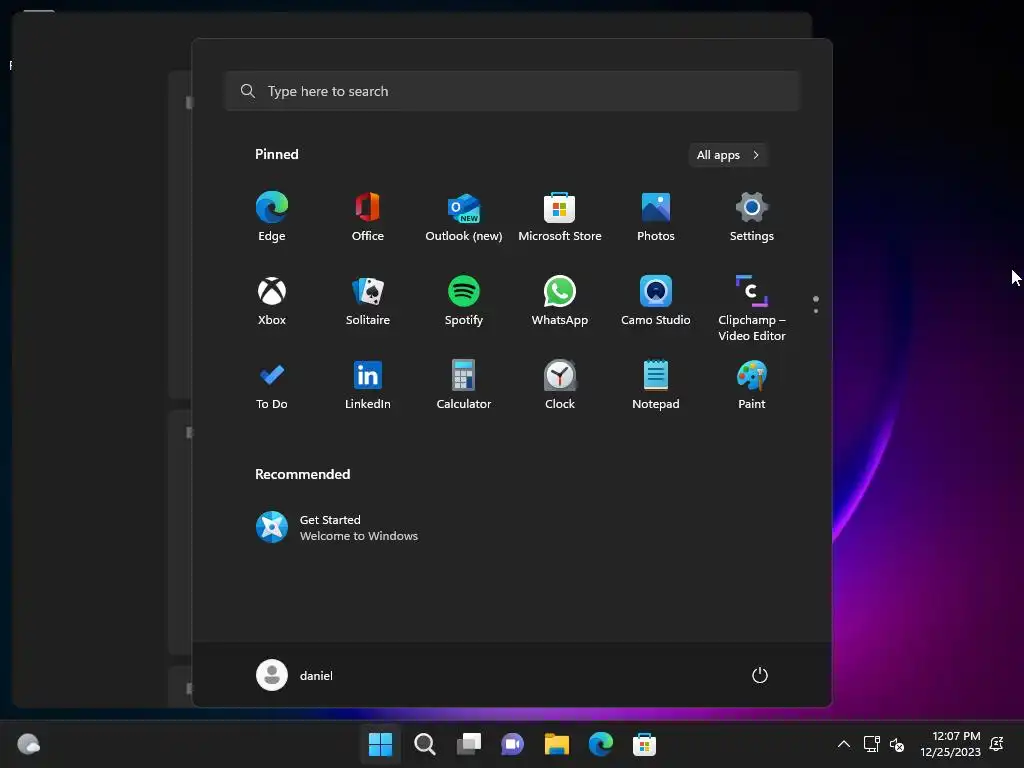The width and height of the screenshot is (1024, 768).
Task: Open Paint
Action: point(752,385)
